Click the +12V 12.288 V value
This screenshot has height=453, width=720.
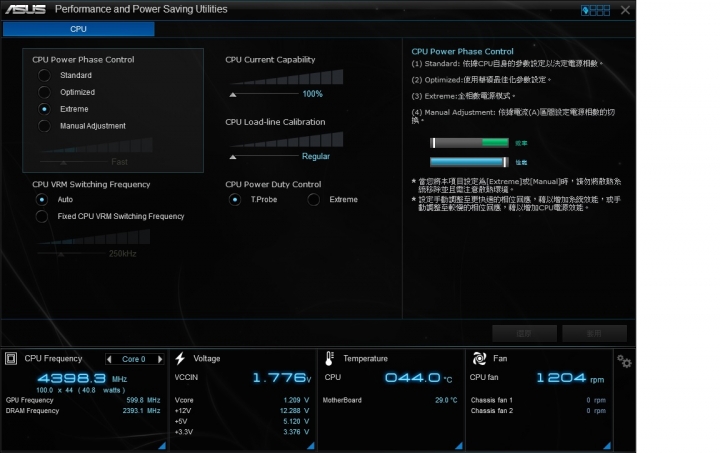pos(294,411)
